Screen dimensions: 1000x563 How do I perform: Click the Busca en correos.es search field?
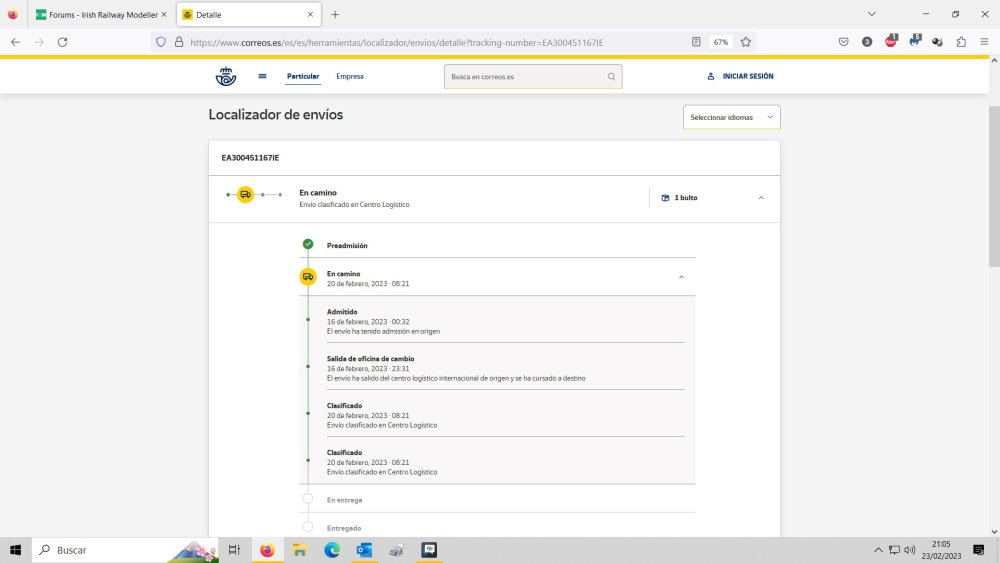click(525, 76)
